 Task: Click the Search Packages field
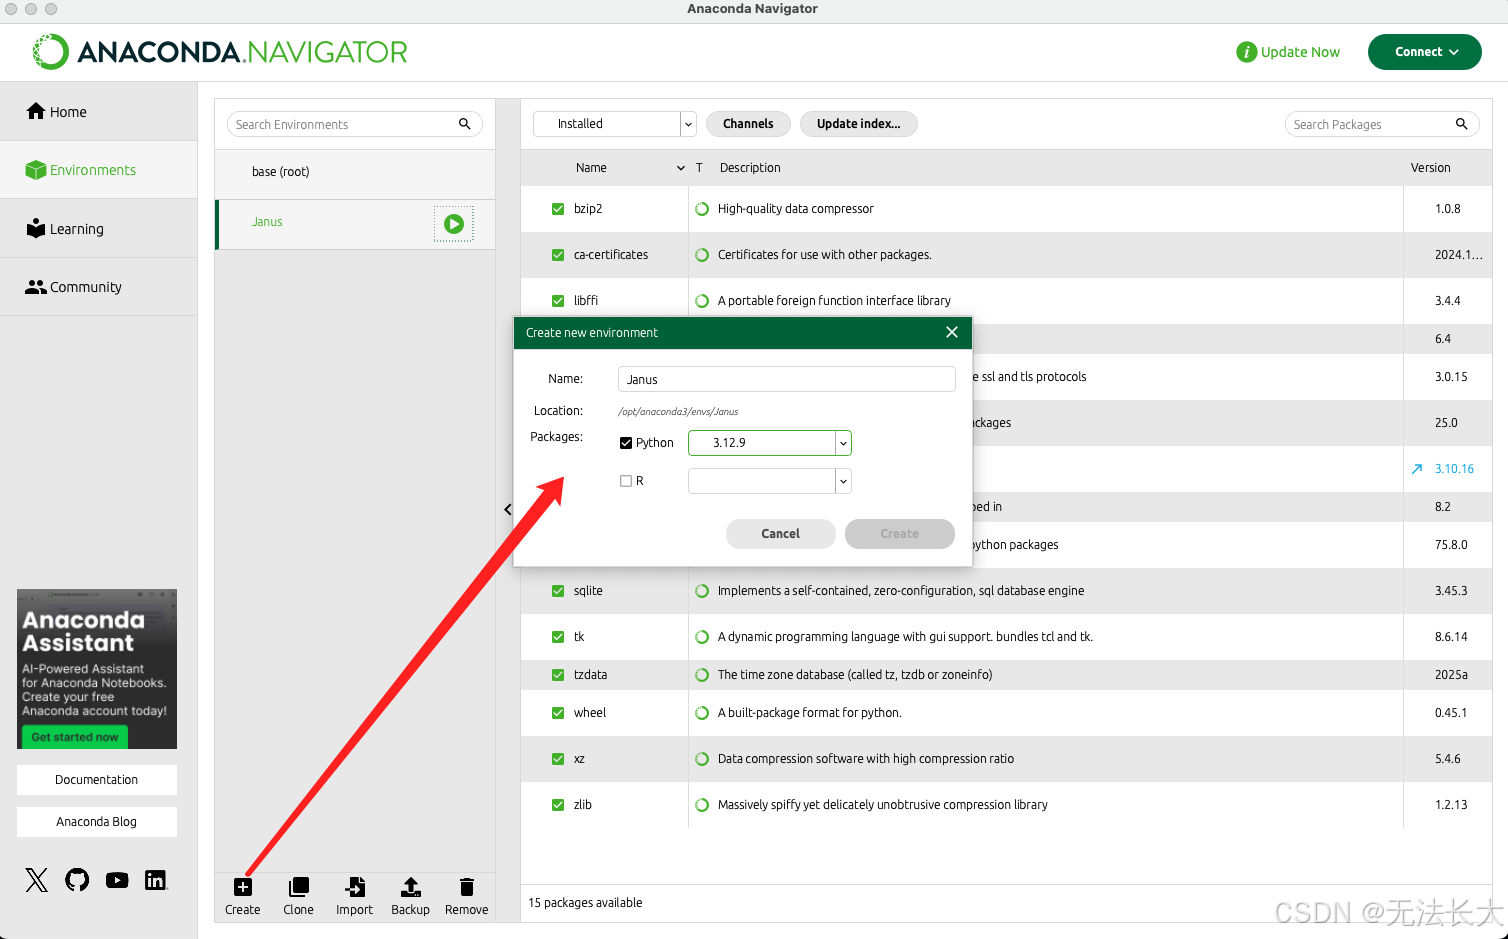[x=1382, y=124]
